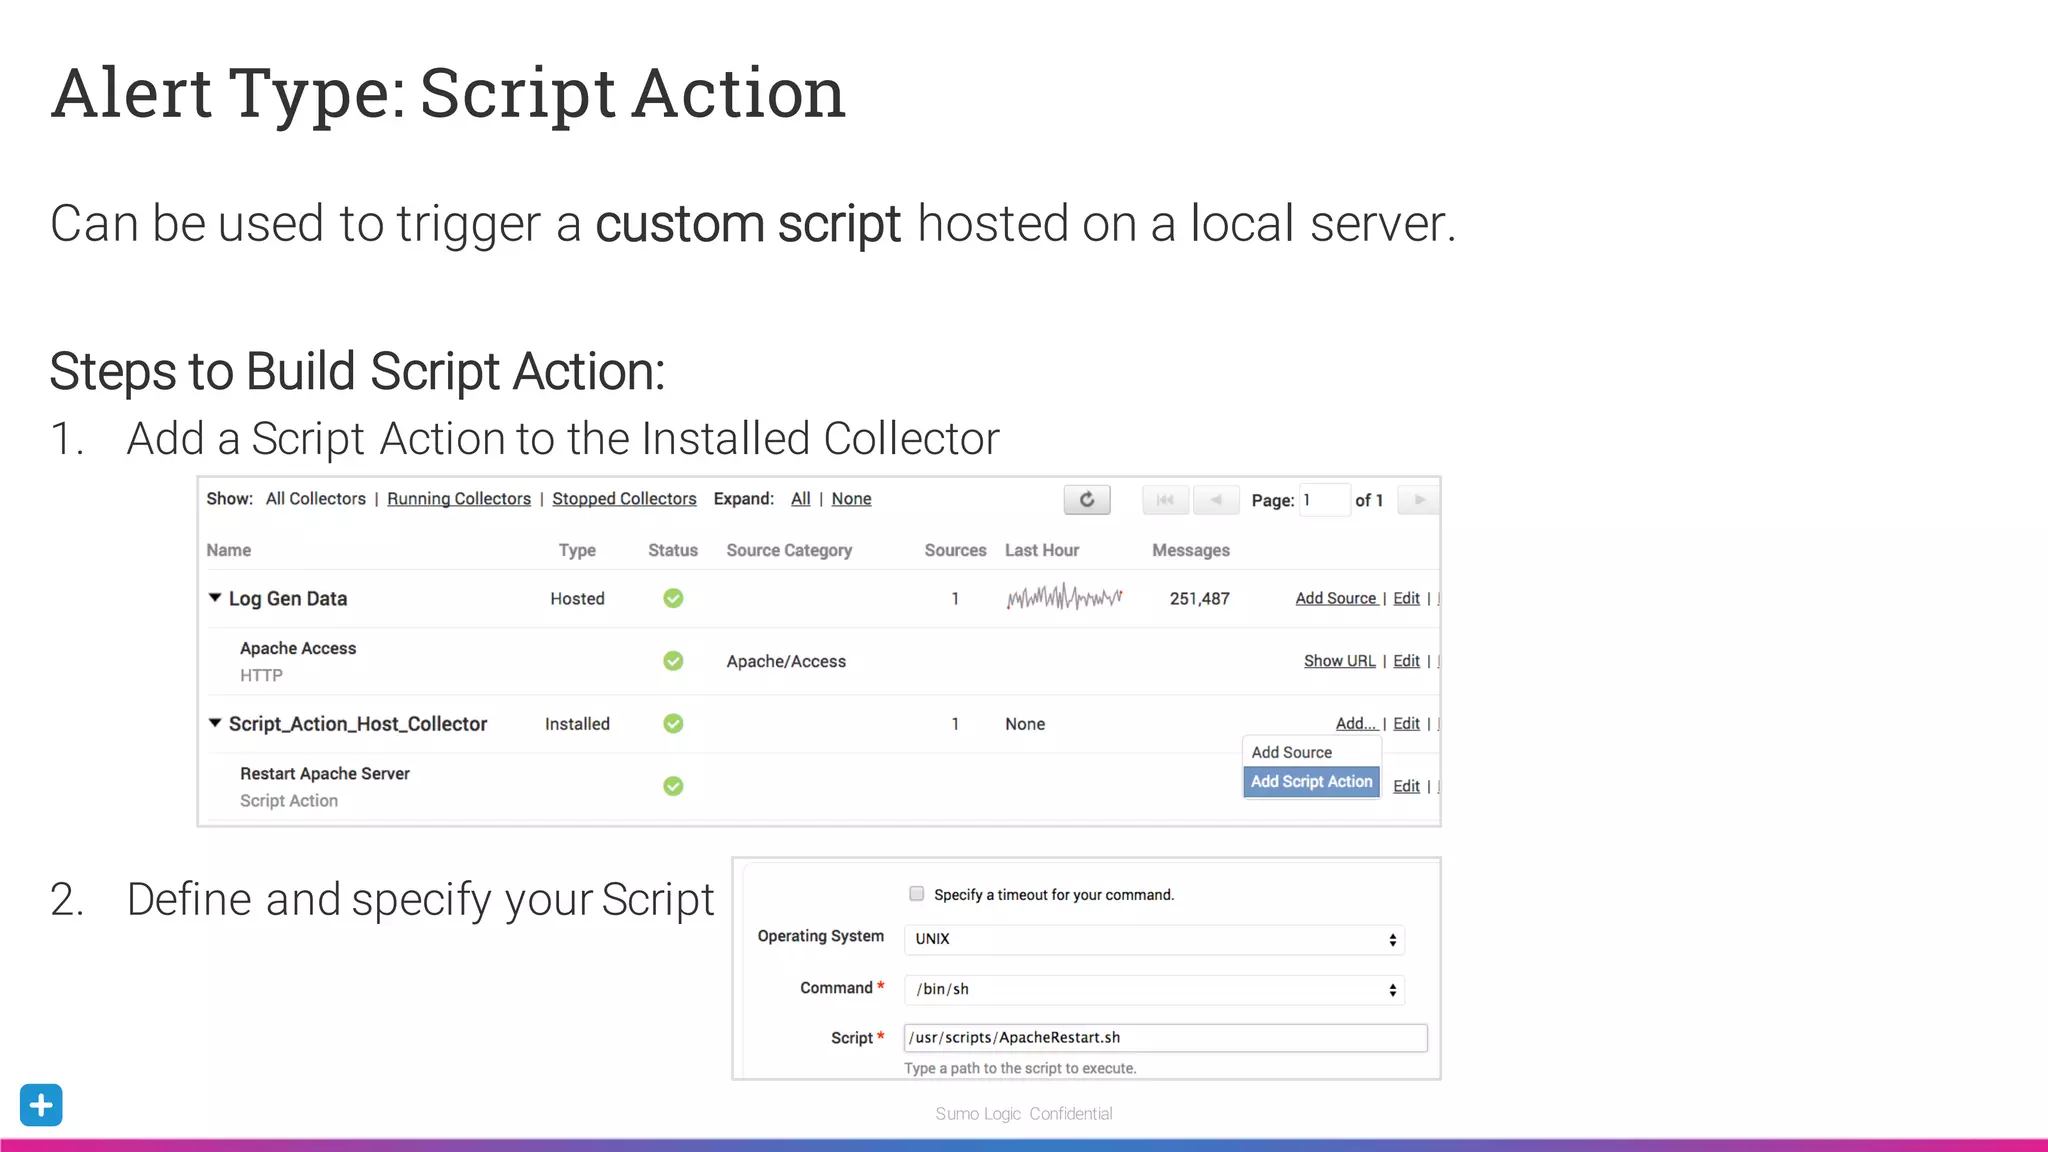The image size is (2048, 1152).
Task: Click the None last hour value
Action: pyautogui.click(x=1025, y=723)
